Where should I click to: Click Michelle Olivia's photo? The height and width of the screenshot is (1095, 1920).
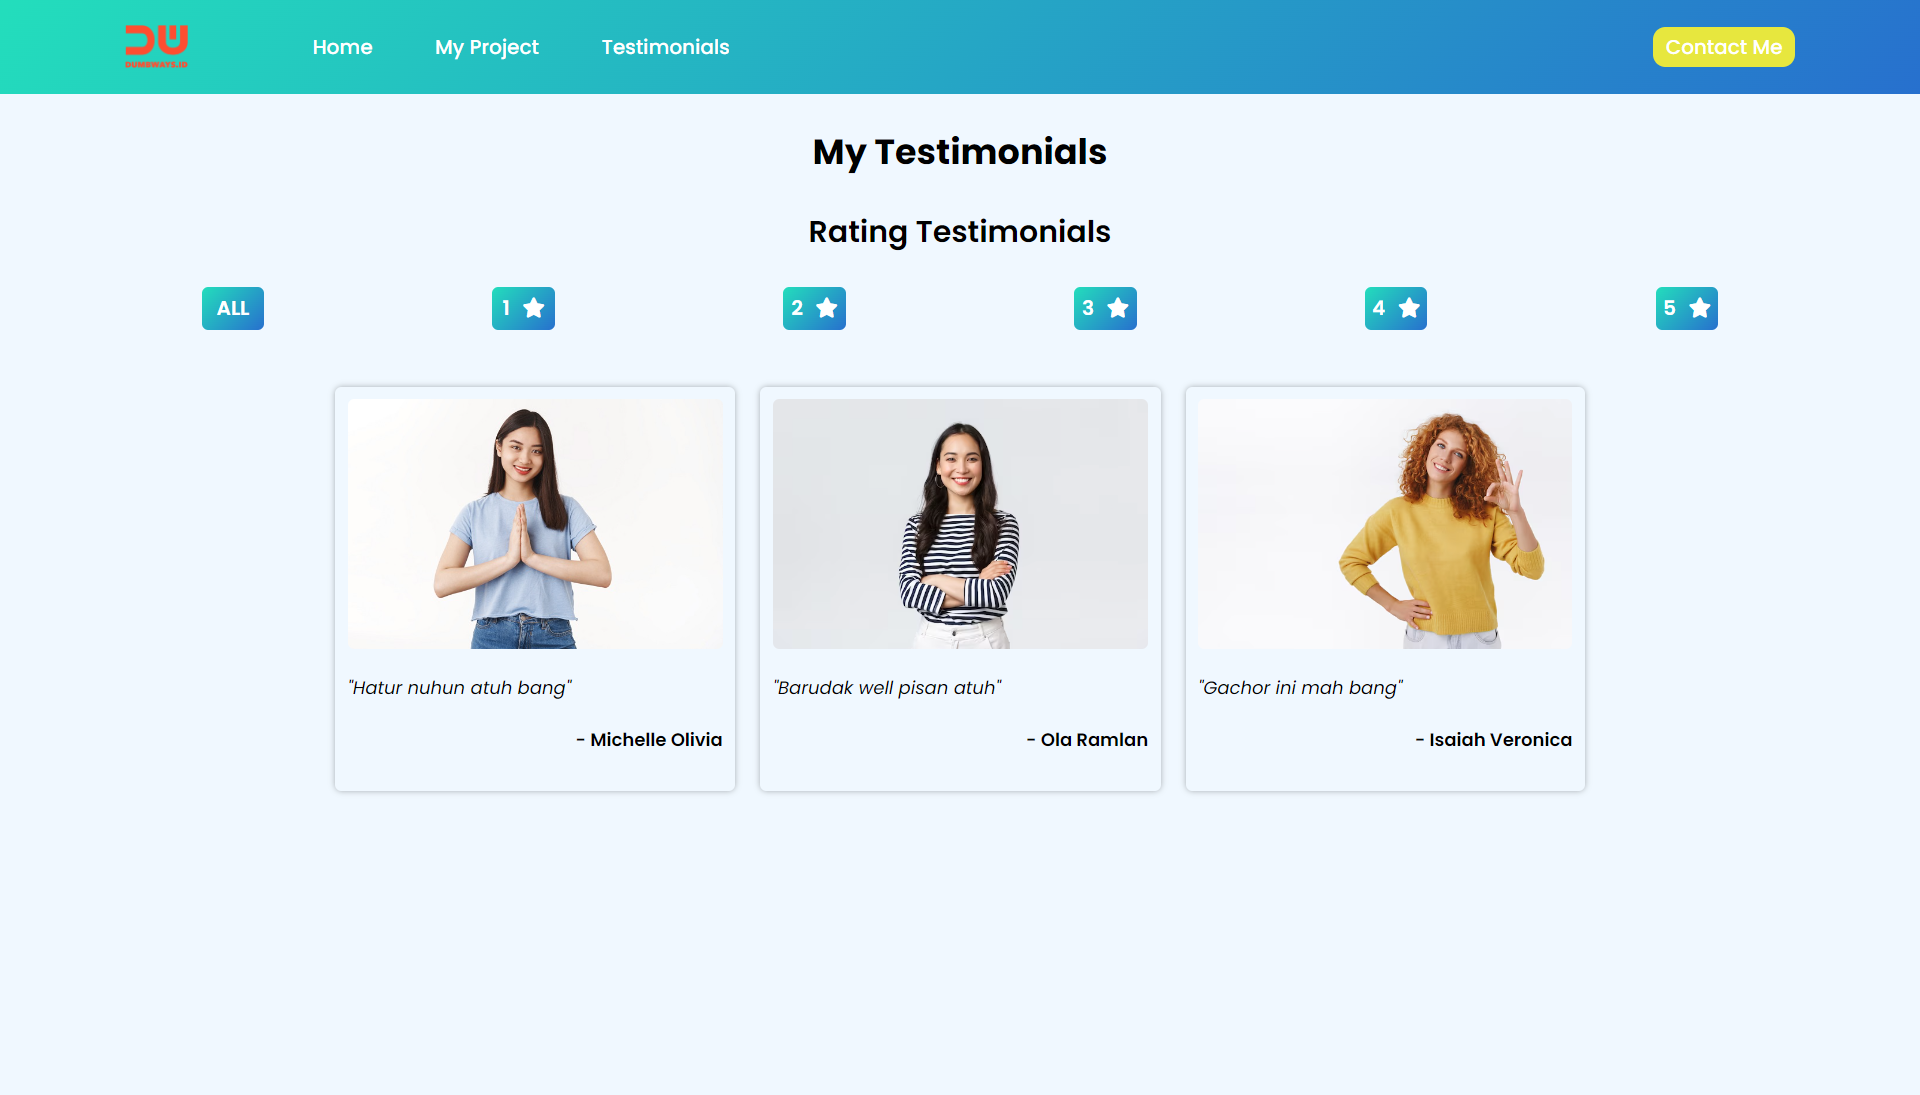535,524
